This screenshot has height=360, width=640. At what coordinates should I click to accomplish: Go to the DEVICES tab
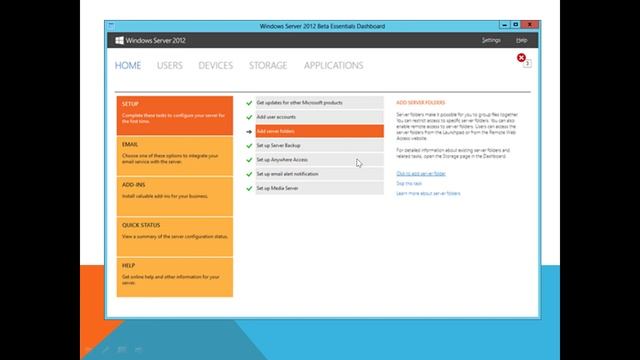(x=216, y=66)
